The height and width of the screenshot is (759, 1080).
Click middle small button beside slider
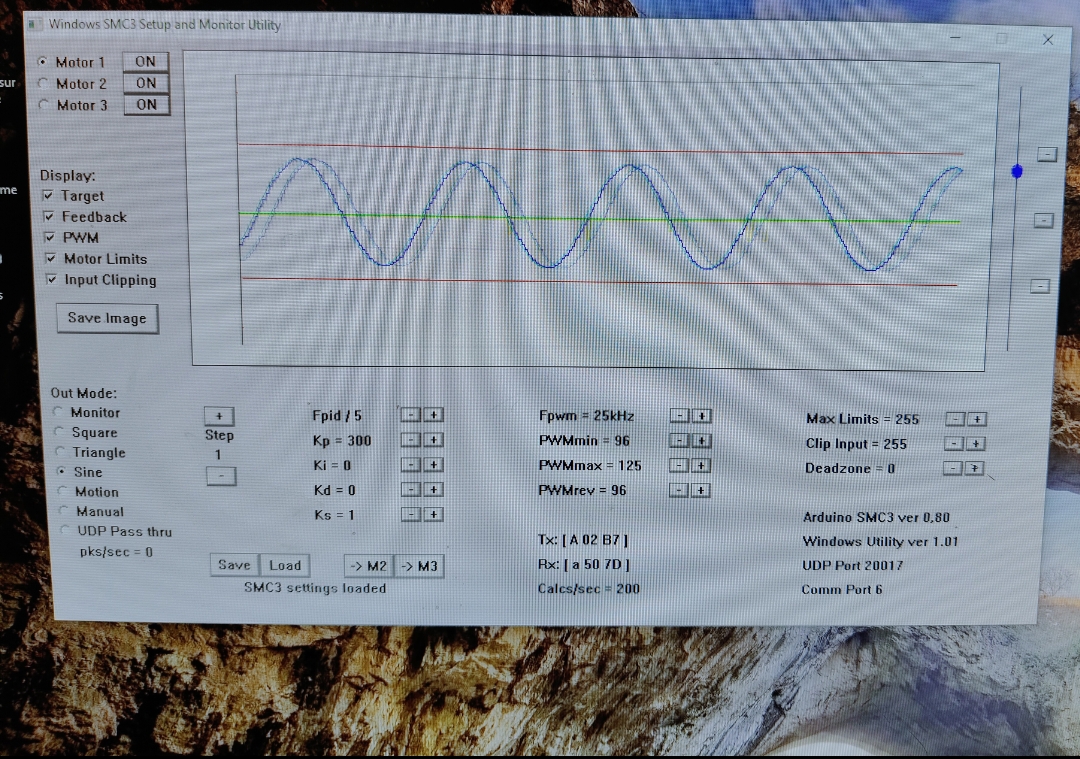tap(1043, 220)
